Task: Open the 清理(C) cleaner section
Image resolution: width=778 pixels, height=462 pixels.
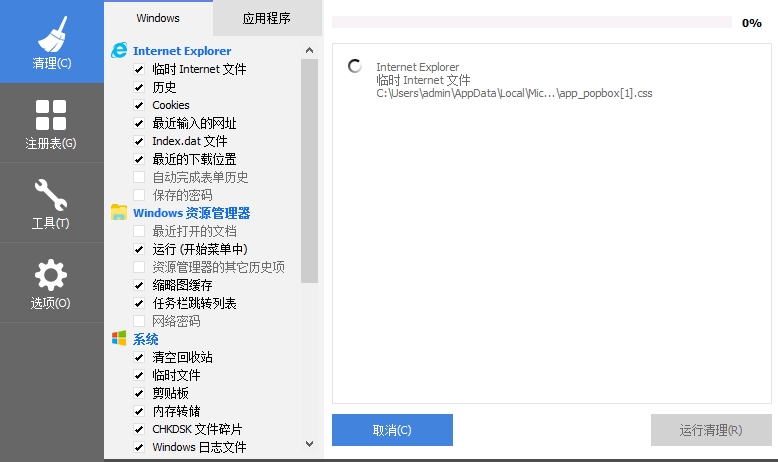Action: tap(52, 42)
